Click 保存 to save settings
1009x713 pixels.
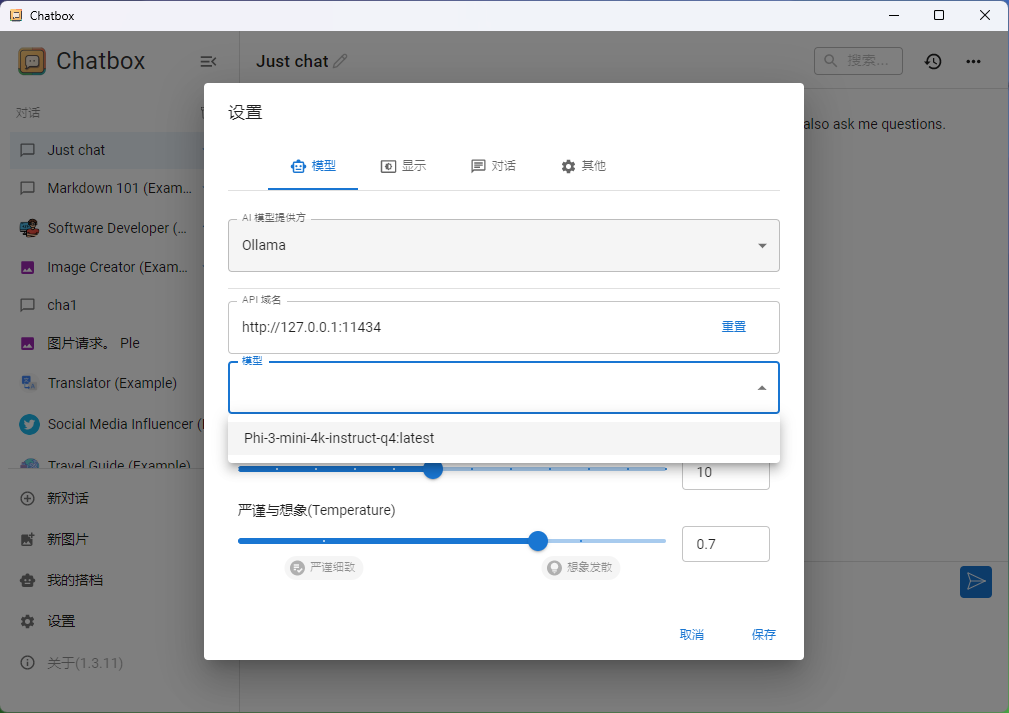coord(764,634)
